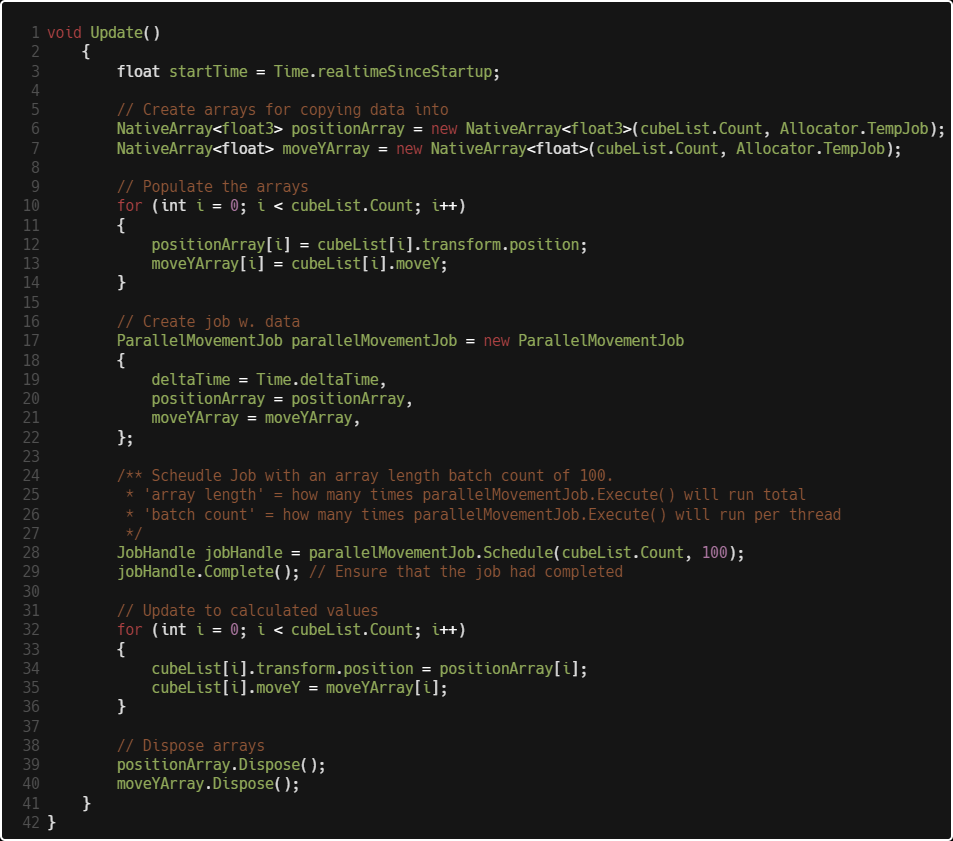
Task: Click cubeList[i].moveY on line 35
Action: (225, 688)
